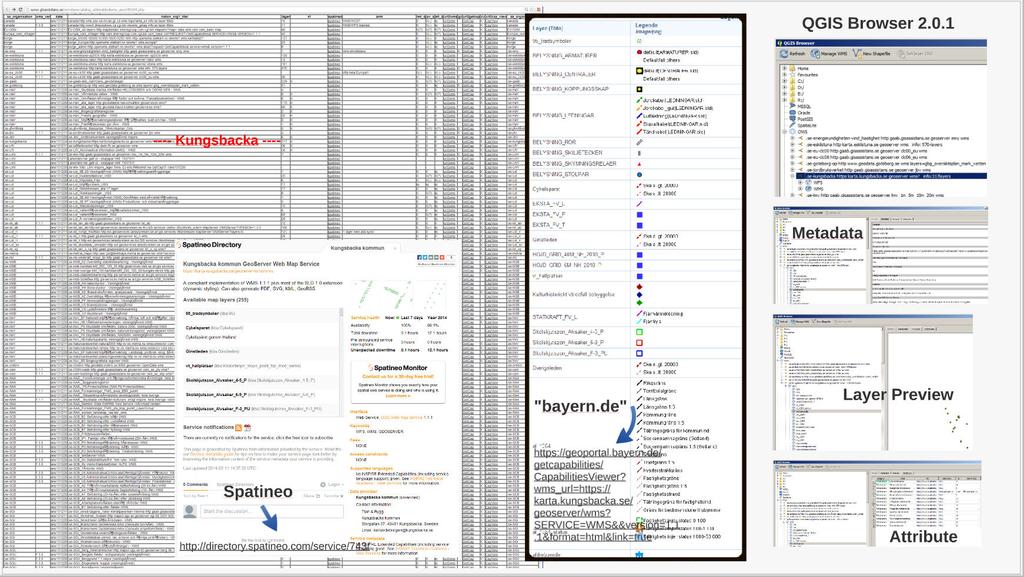This screenshot has height=577, width=1024.
Task: Click the comment discussion input field
Action: coord(272,511)
